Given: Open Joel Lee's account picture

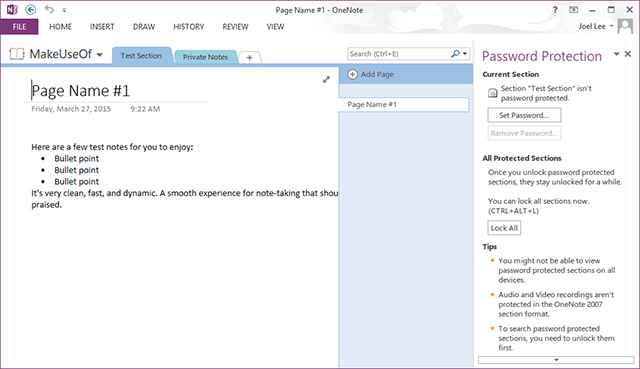Looking at the screenshot, I should click(x=625, y=27).
